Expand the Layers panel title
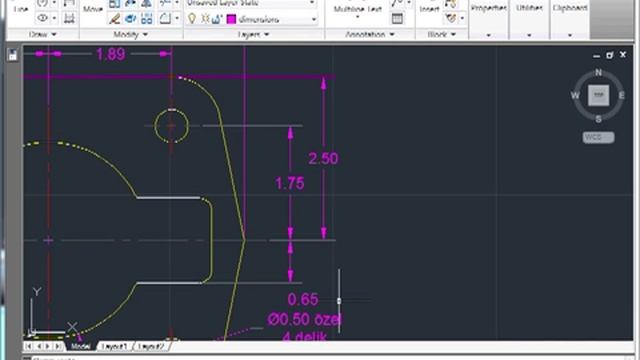The width and height of the screenshot is (640, 360). [253, 34]
